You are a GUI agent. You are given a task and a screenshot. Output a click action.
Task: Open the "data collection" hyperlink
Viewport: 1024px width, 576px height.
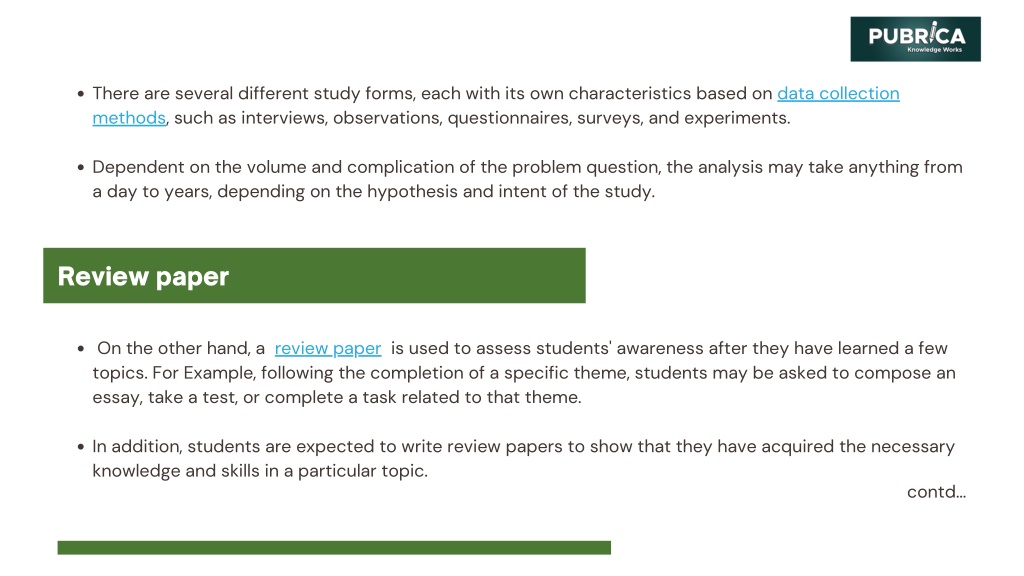(838, 93)
